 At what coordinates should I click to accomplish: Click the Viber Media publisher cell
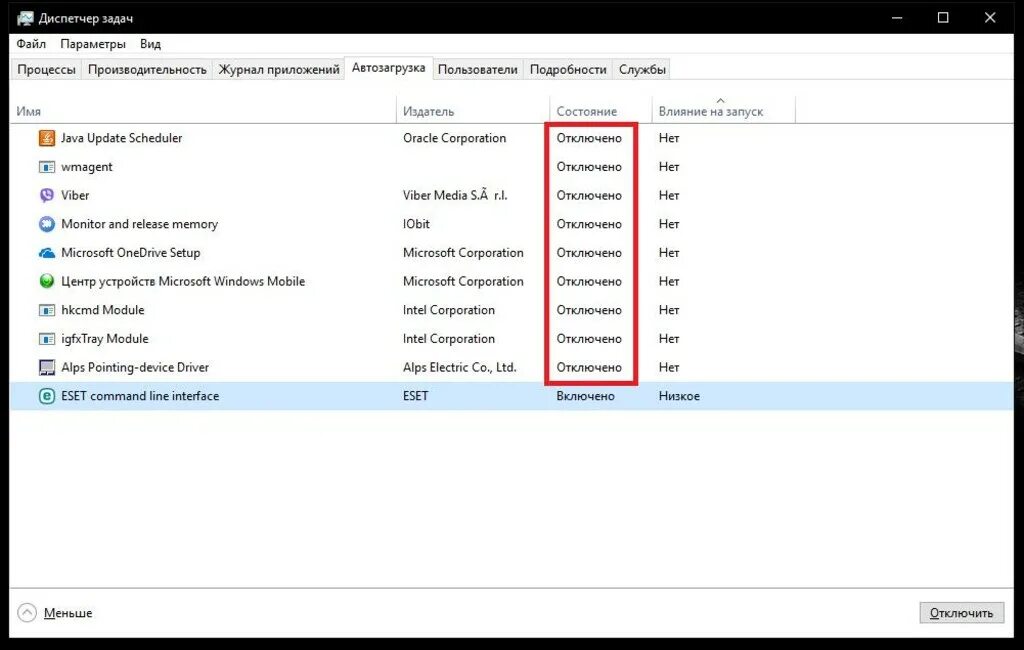click(455, 195)
